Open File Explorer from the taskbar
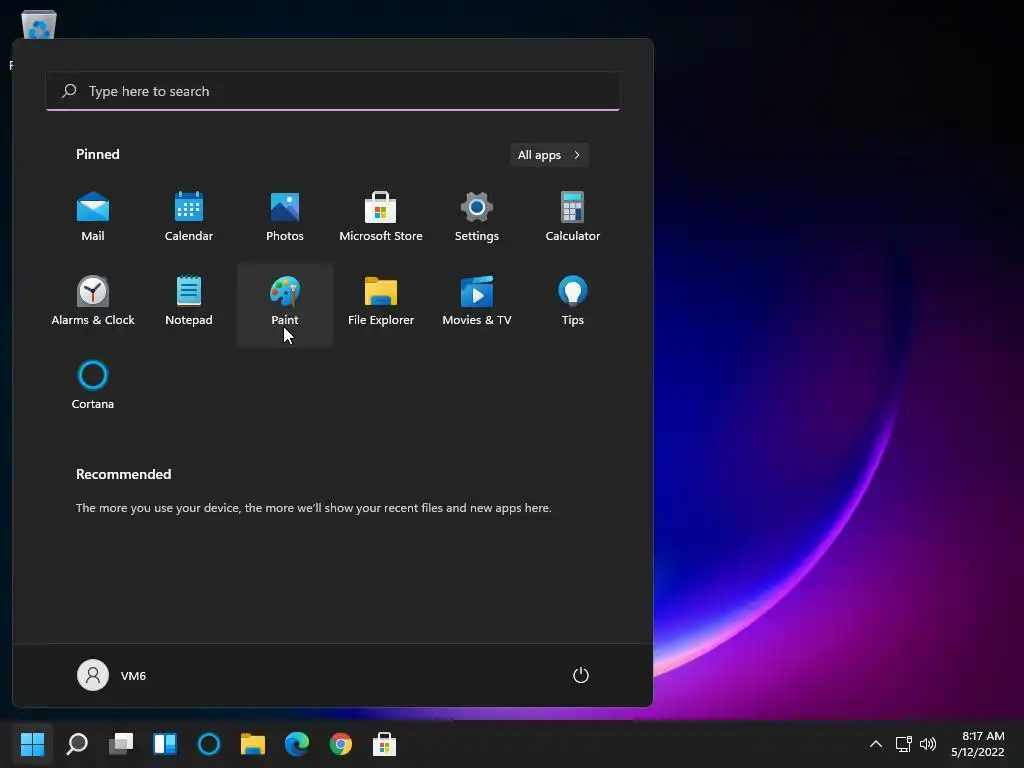 (253, 744)
